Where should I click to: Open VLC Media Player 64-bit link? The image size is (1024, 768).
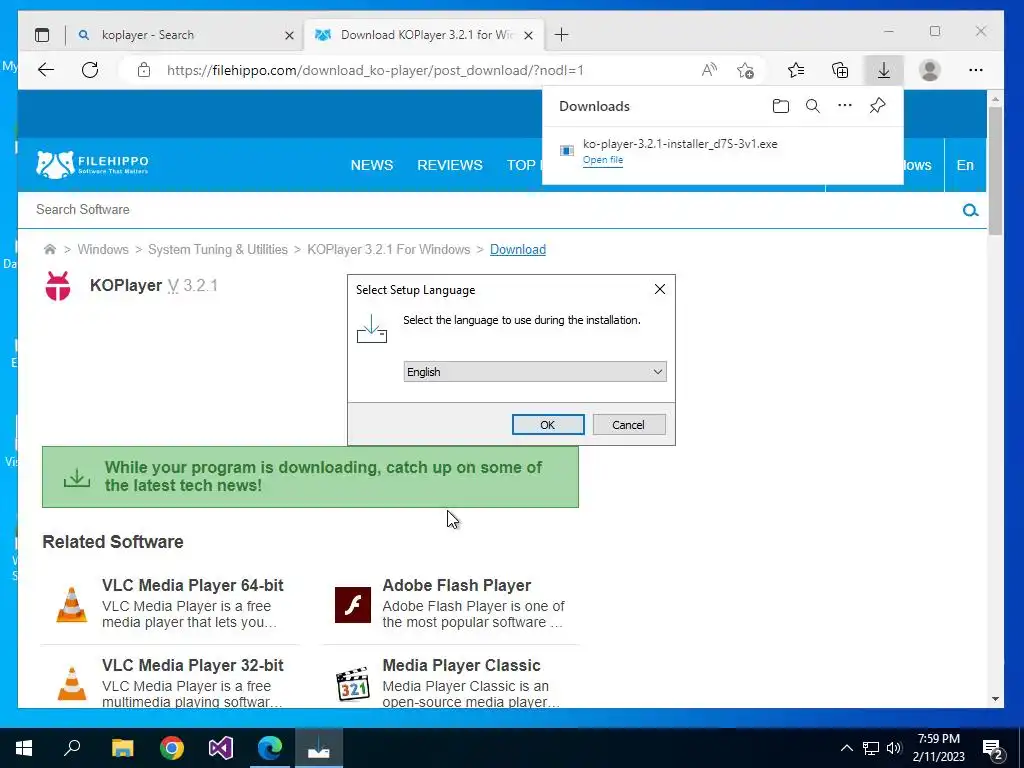tap(193, 585)
